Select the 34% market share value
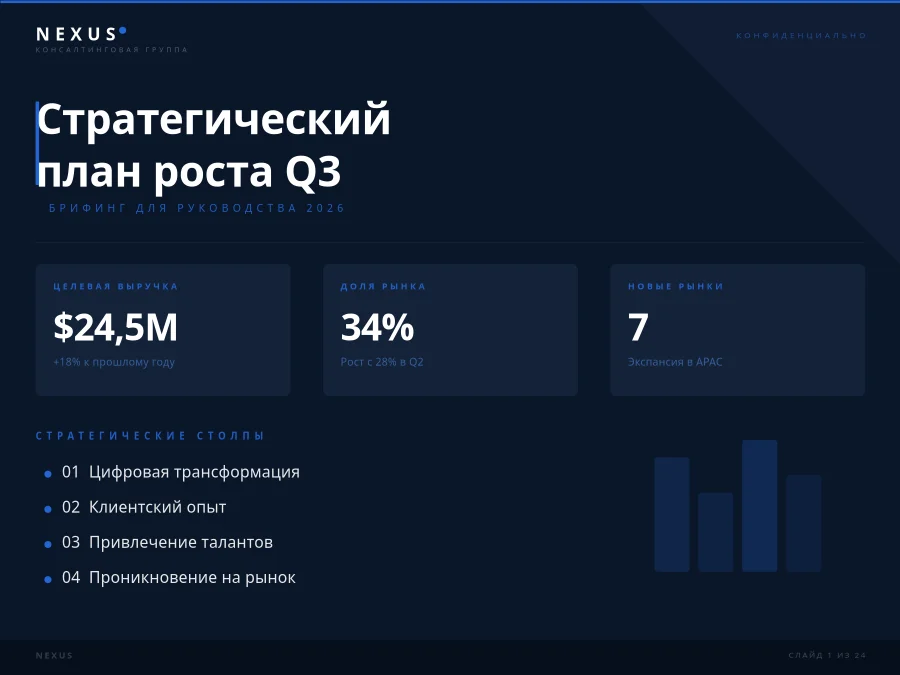Viewport: 900px width, 675px height. point(377,327)
